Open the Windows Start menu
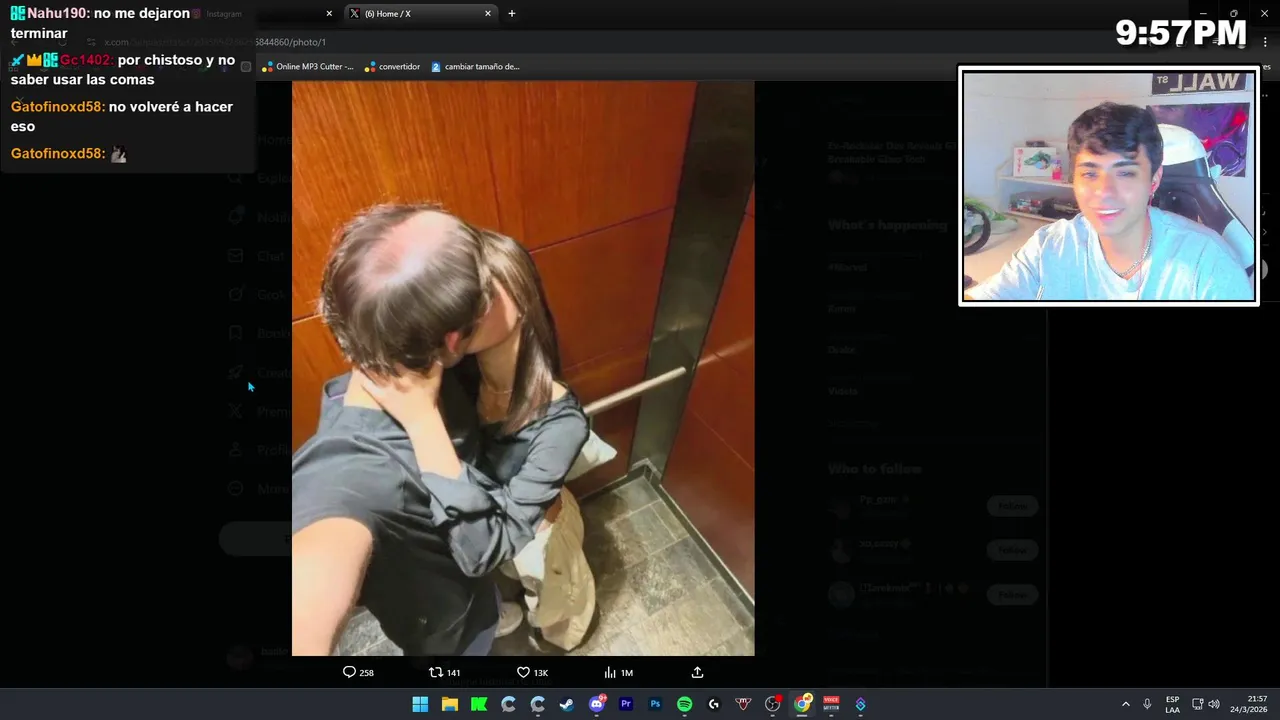 (x=420, y=704)
